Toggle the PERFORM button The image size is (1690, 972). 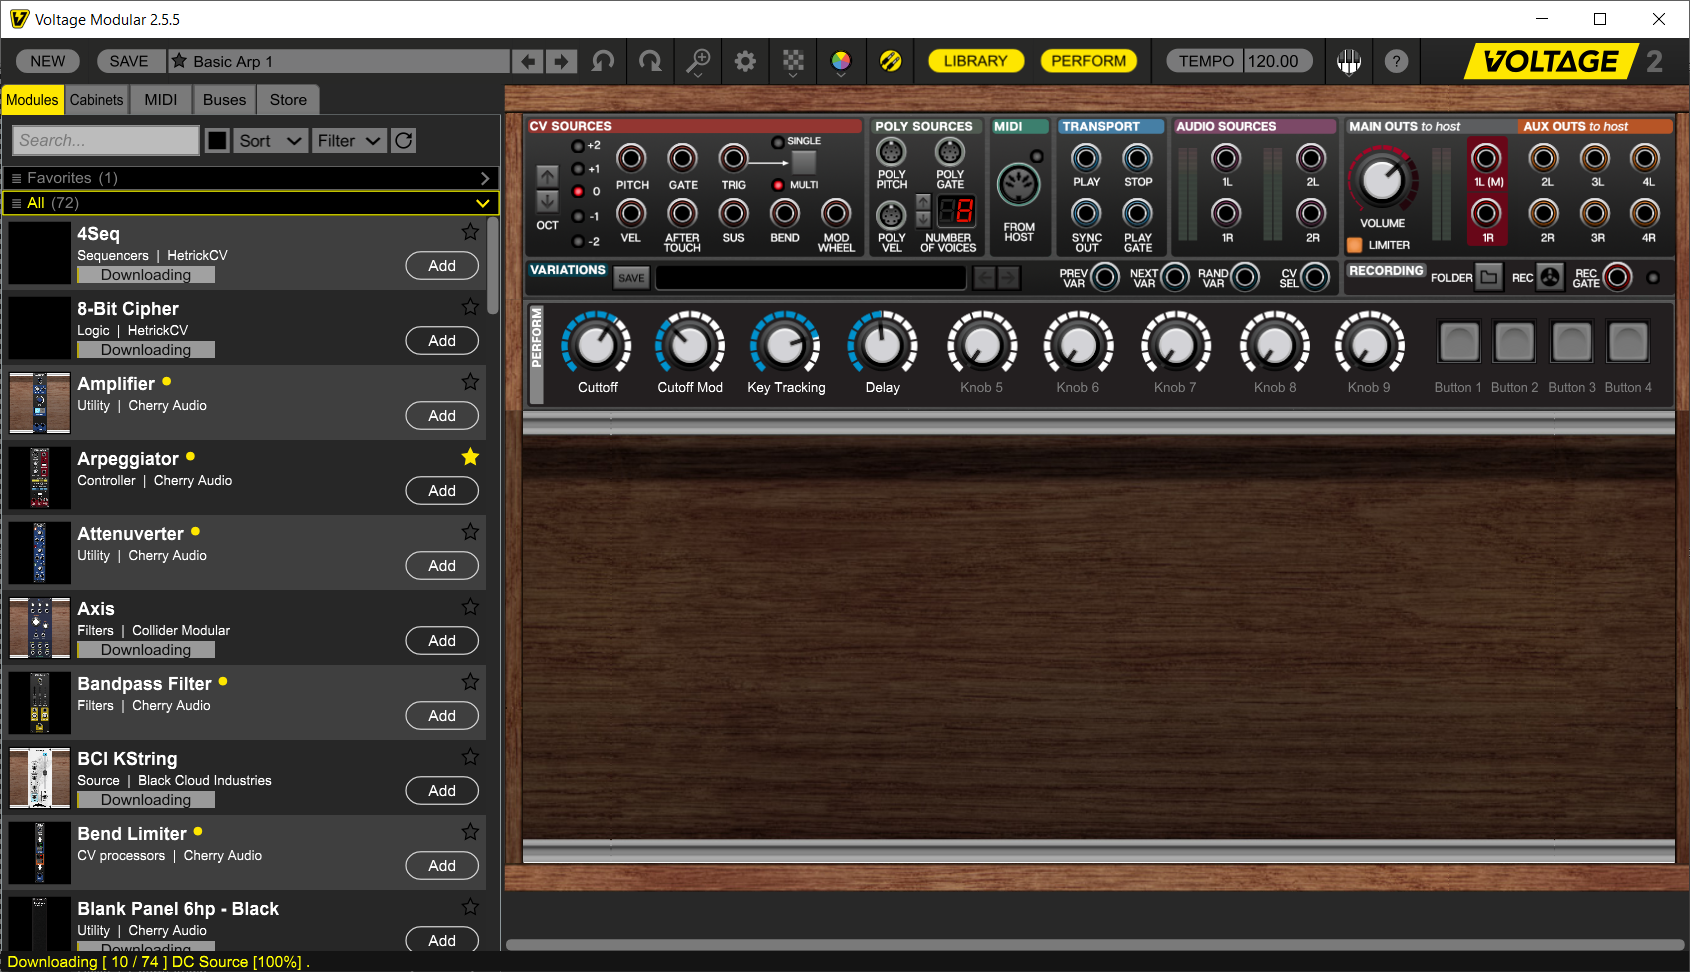click(1089, 61)
